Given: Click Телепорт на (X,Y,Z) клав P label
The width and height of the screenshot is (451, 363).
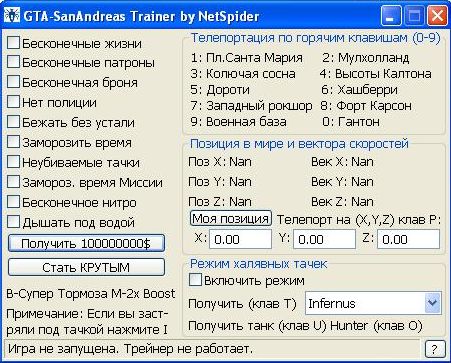Looking at the screenshot, I should (x=359, y=220).
